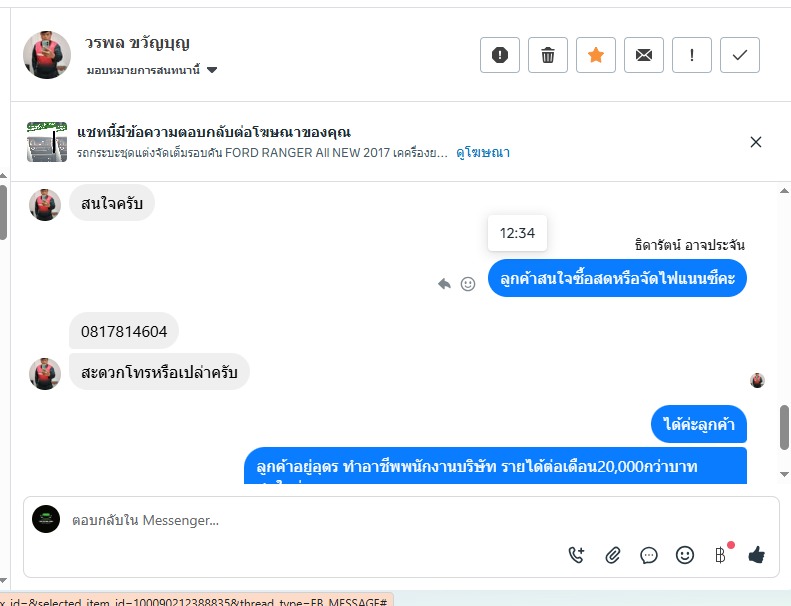This screenshot has width=791, height=606.
Task: Toggle the orange star follow-up marker
Action: coord(596,55)
